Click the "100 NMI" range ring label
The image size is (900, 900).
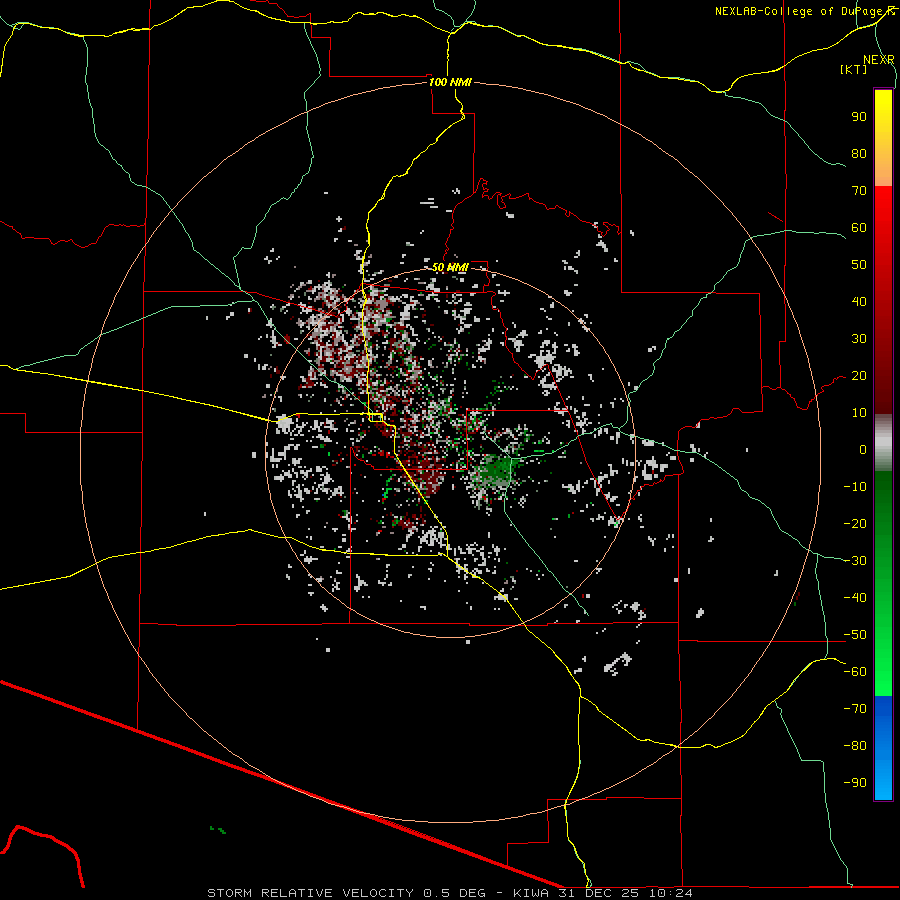(450, 82)
